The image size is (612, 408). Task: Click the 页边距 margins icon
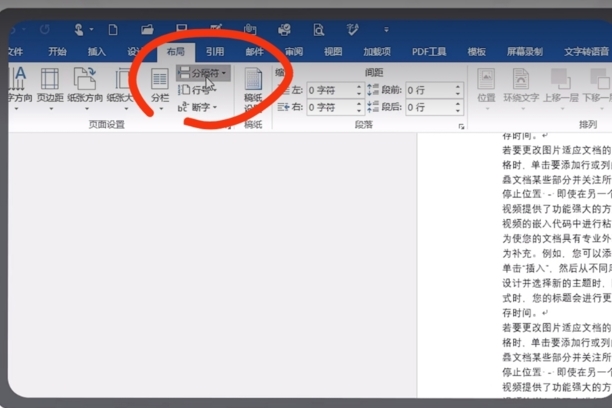[x=50, y=79]
